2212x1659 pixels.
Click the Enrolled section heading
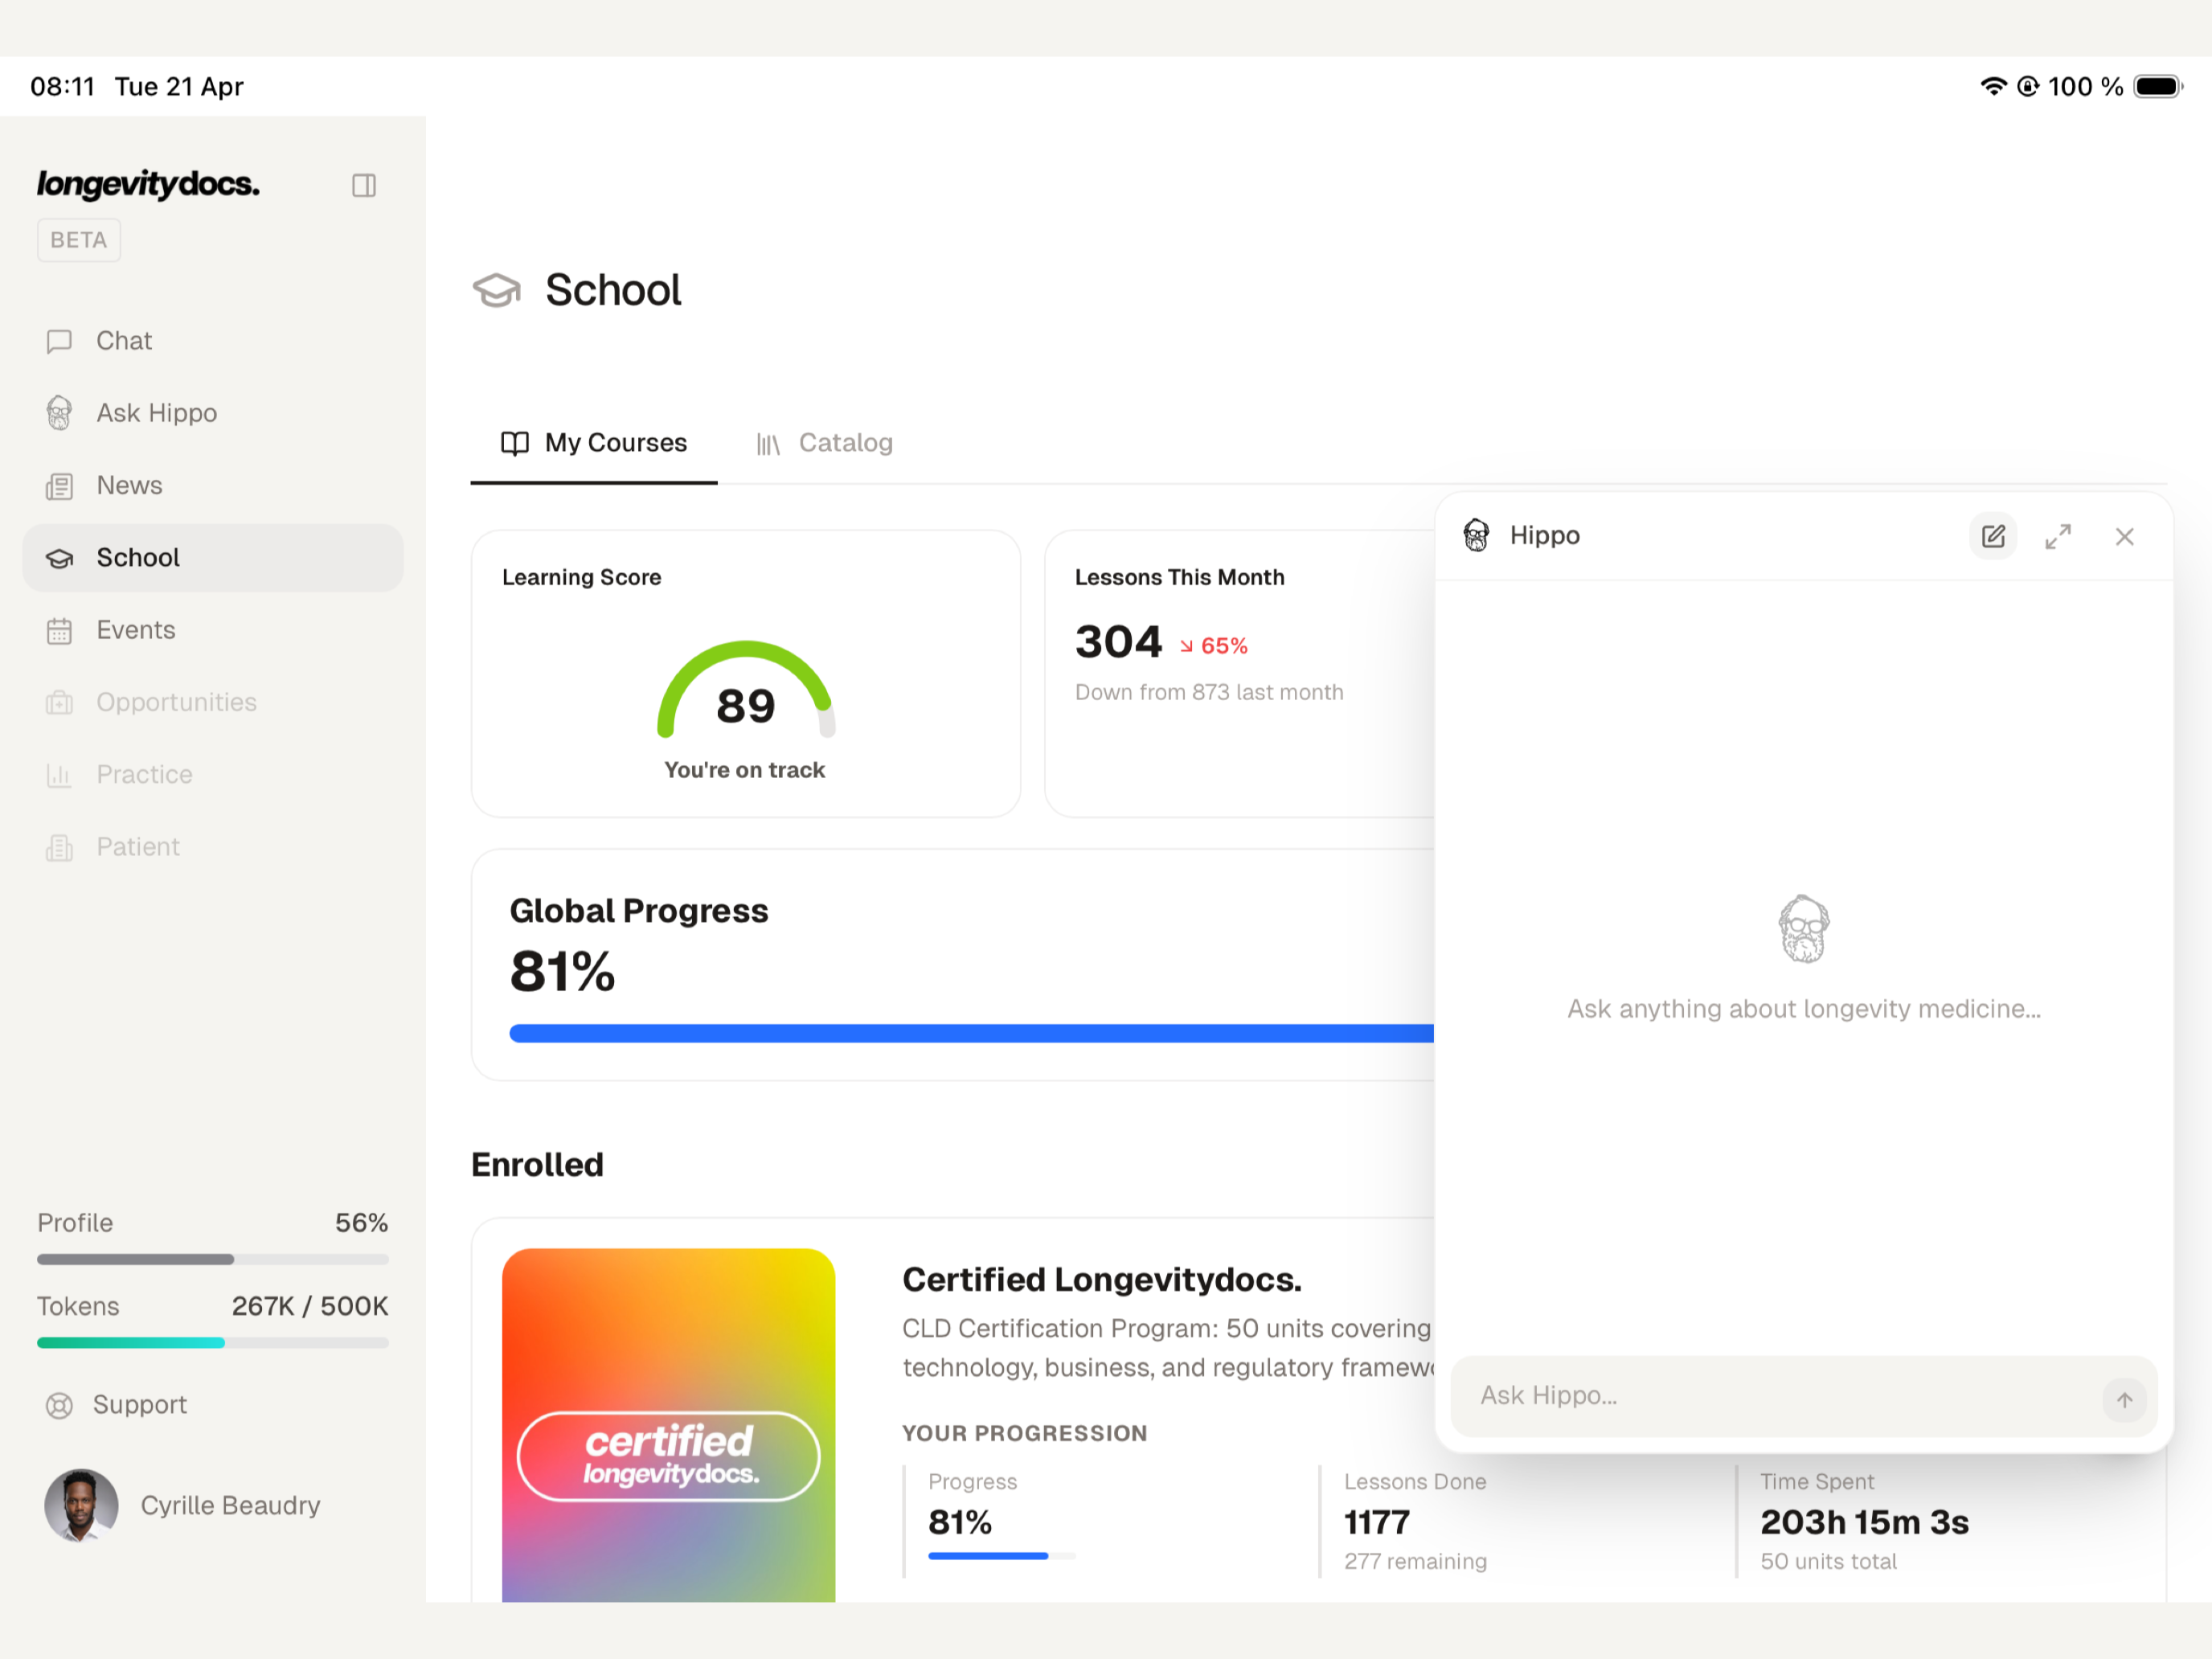click(x=537, y=1165)
